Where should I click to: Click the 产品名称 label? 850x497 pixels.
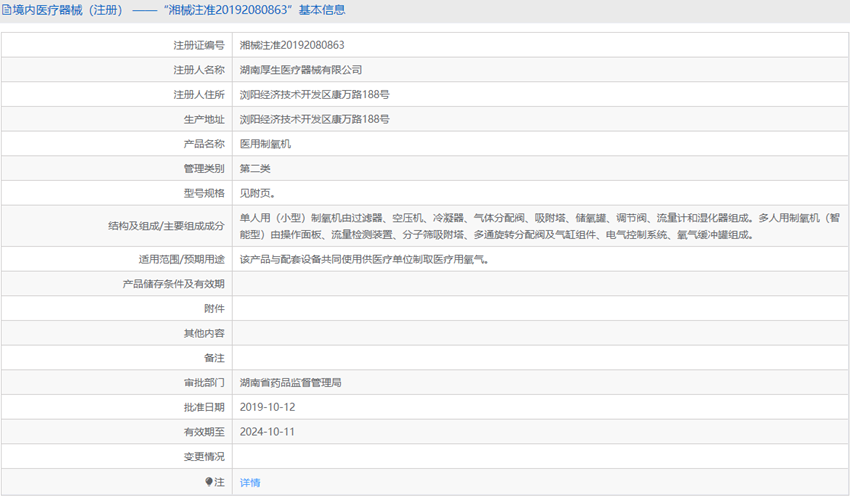204,144
